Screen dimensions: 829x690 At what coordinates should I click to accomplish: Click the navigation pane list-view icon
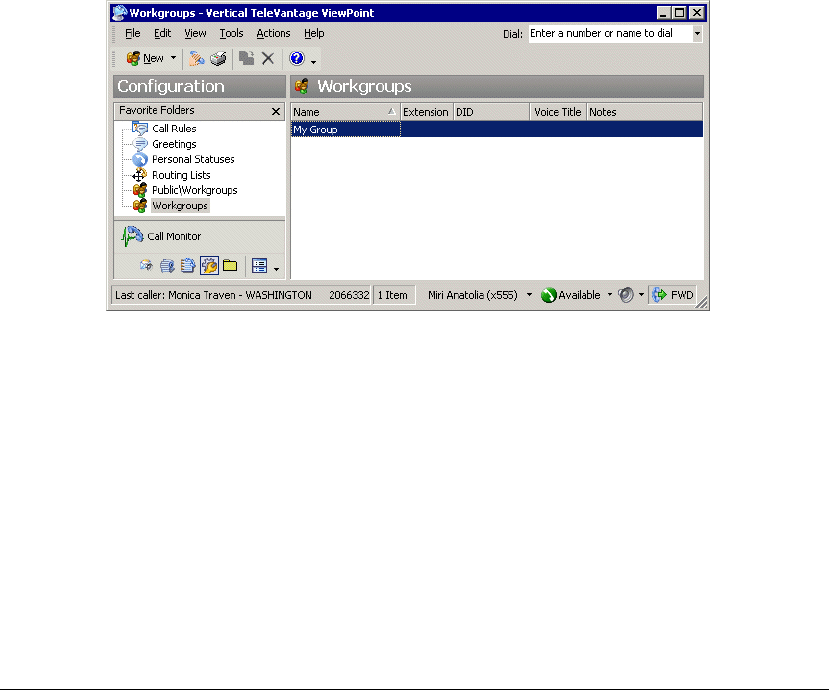click(x=259, y=265)
